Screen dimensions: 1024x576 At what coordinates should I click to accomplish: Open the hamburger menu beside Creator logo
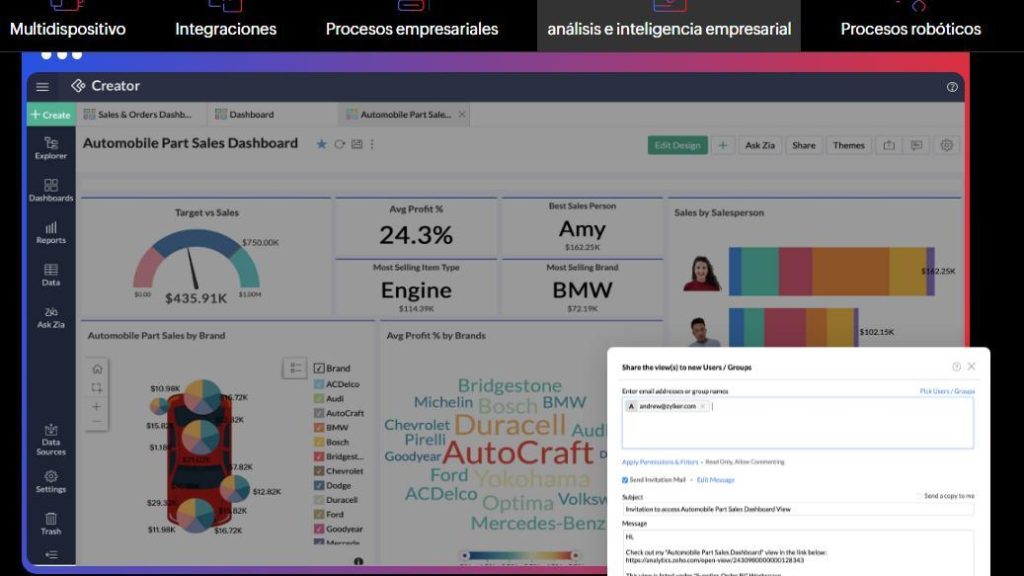42,86
